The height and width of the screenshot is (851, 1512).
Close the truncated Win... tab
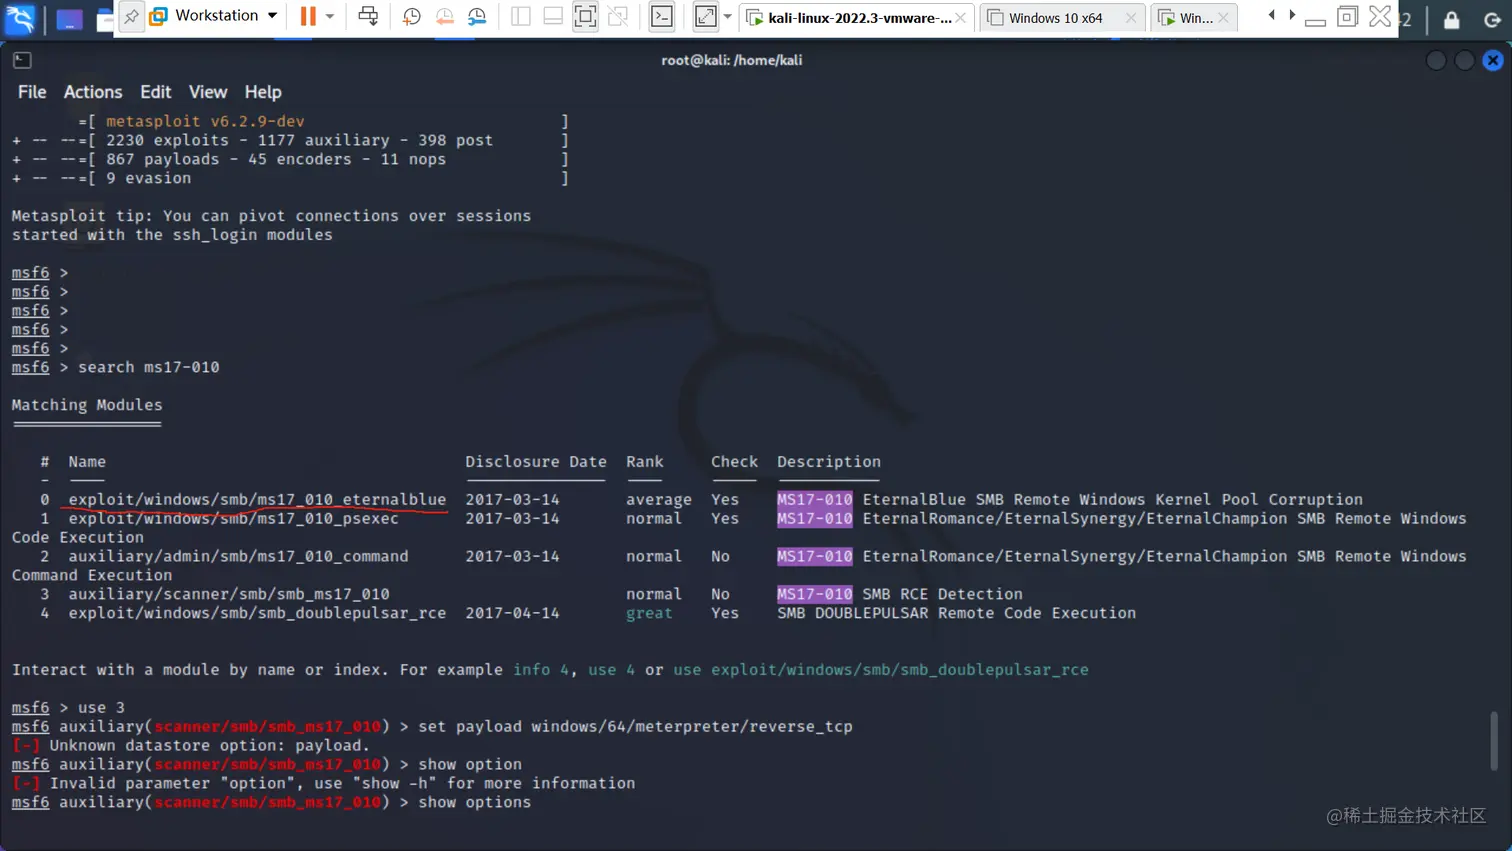point(1223,18)
